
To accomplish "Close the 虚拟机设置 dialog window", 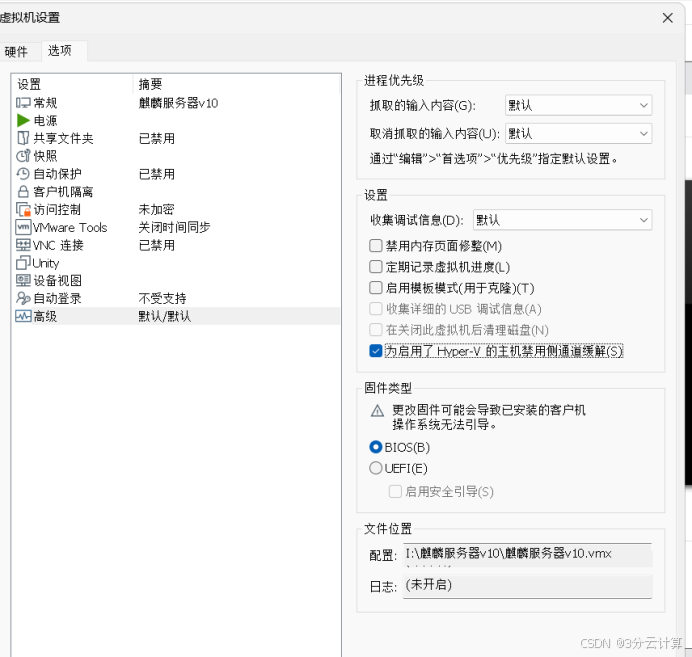I will 667,17.
